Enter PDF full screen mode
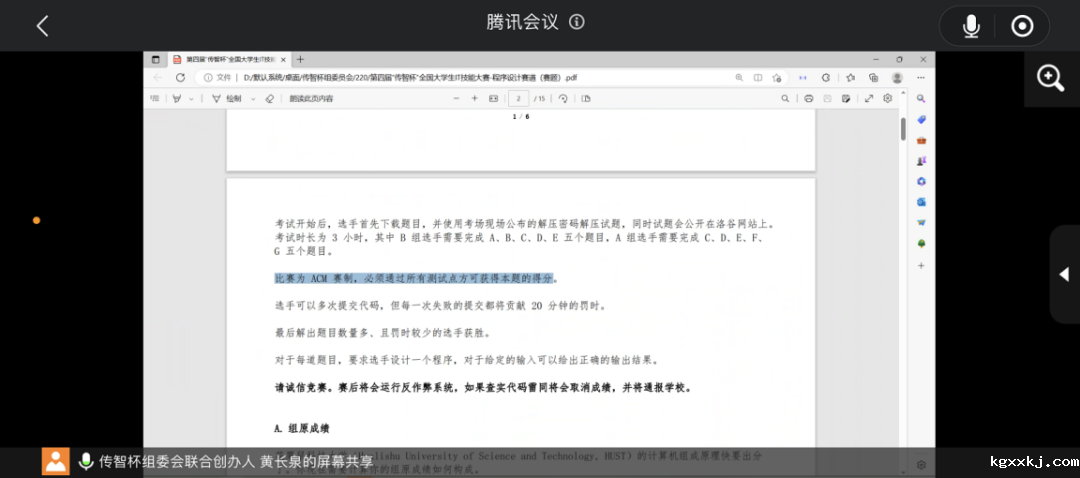The width and height of the screenshot is (1080, 478). tap(869, 98)
